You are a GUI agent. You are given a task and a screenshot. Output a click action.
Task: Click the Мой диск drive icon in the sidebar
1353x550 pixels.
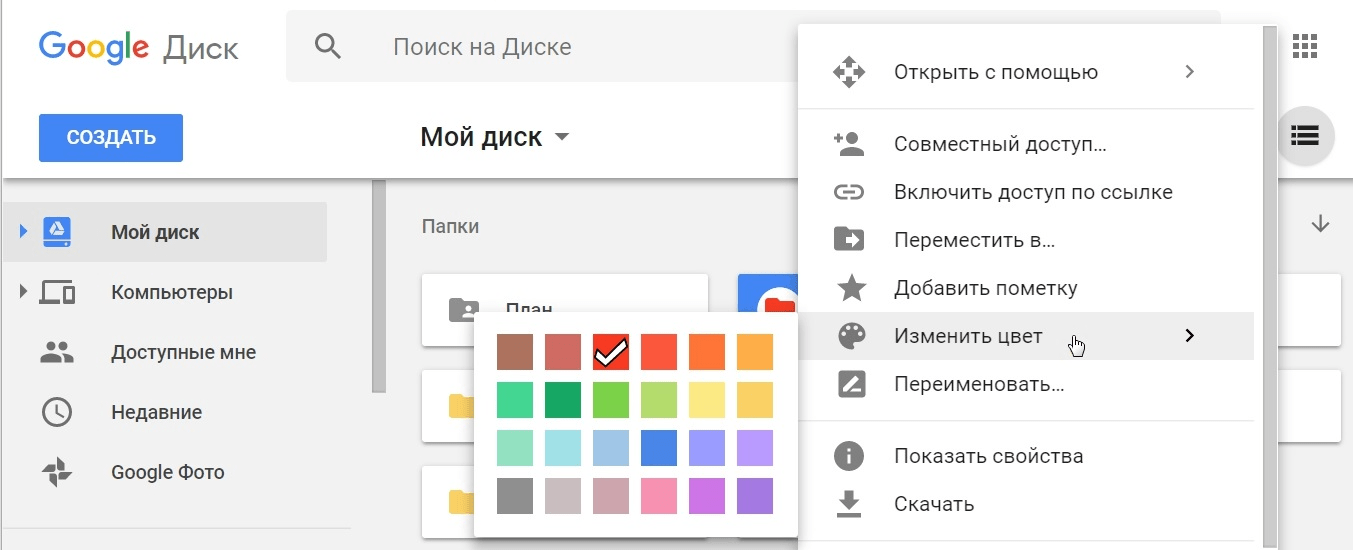[57, 232]
